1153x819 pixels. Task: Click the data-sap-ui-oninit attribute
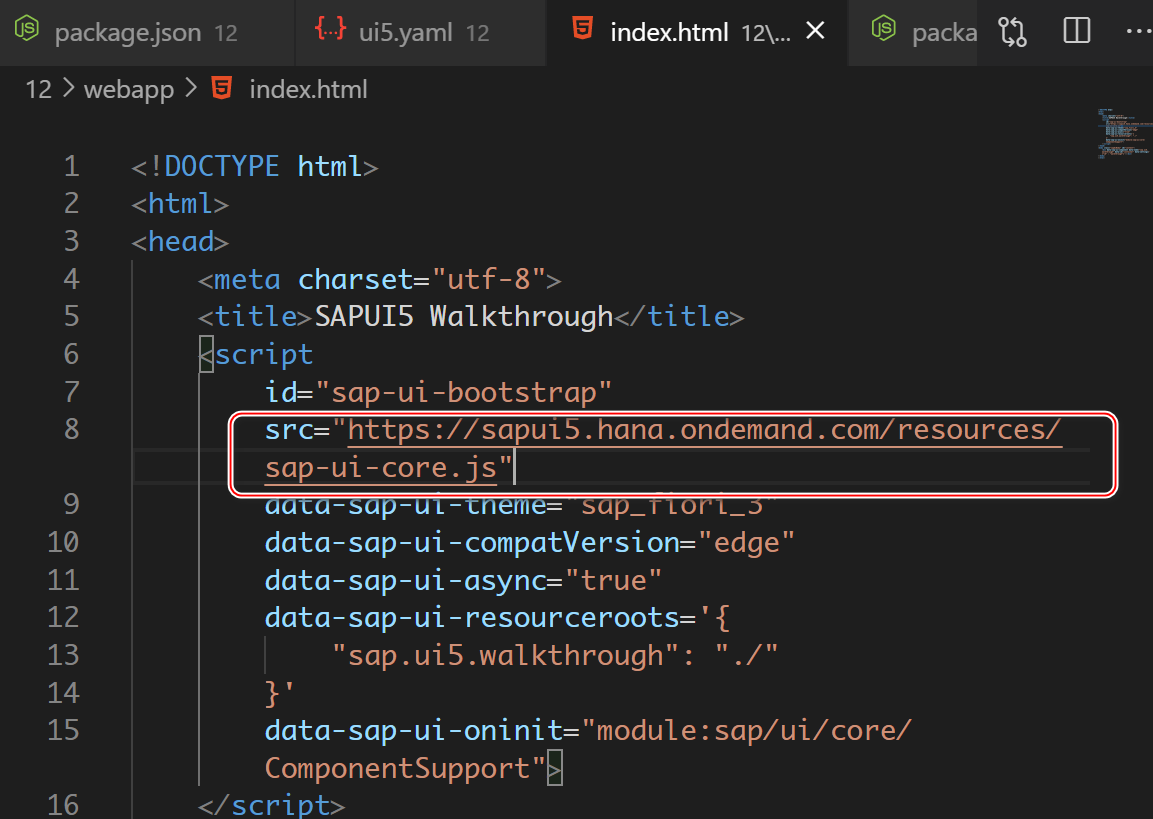pyautogui.click(x=414, y=732)
